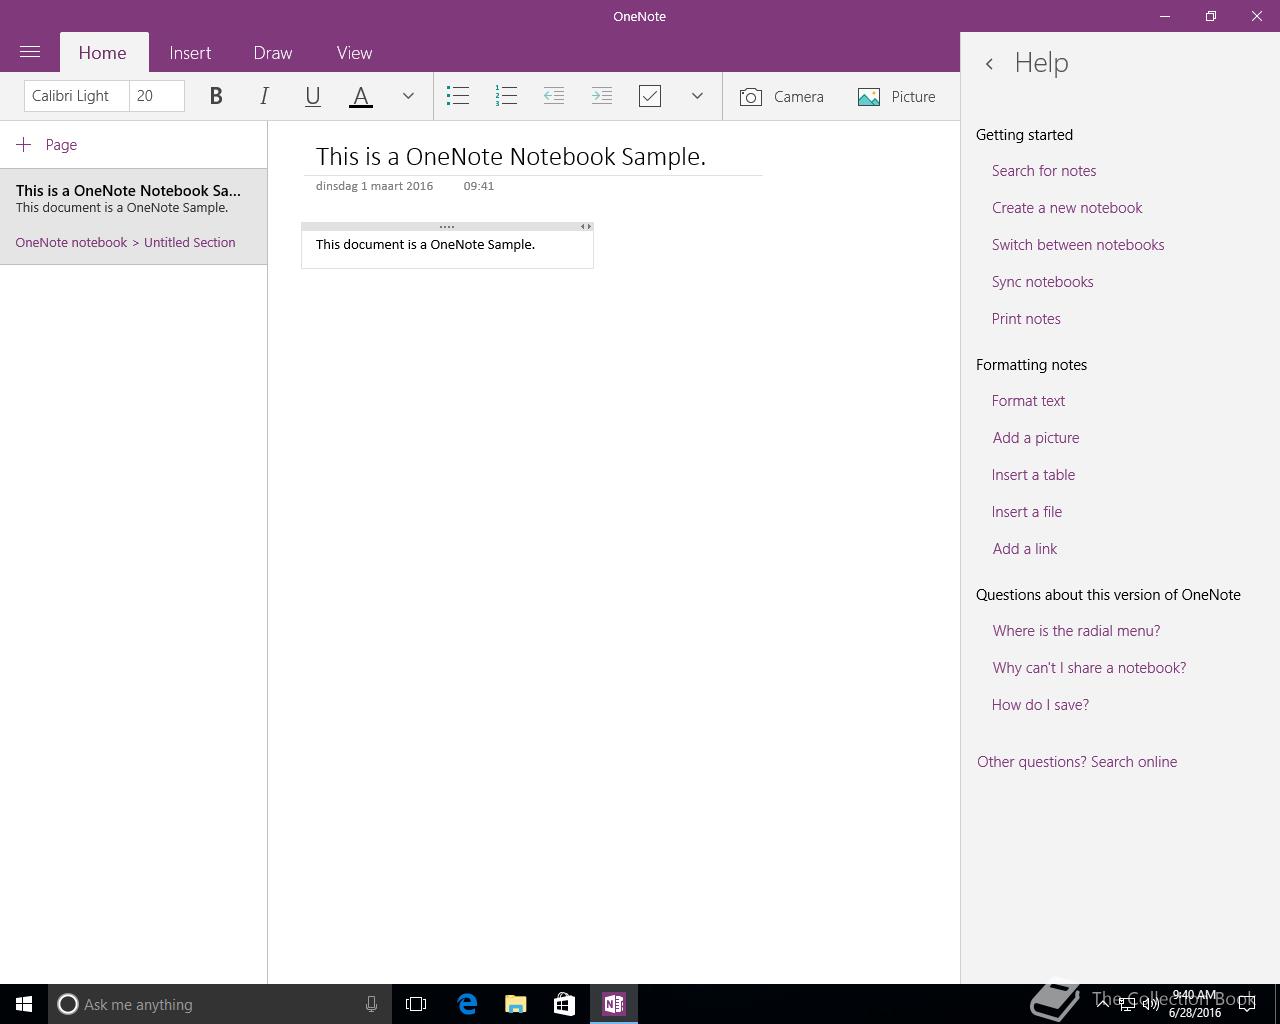Screen dimensions: 1280x1024
Task: Click the page time 09:41
Action: tap(478, 186)
